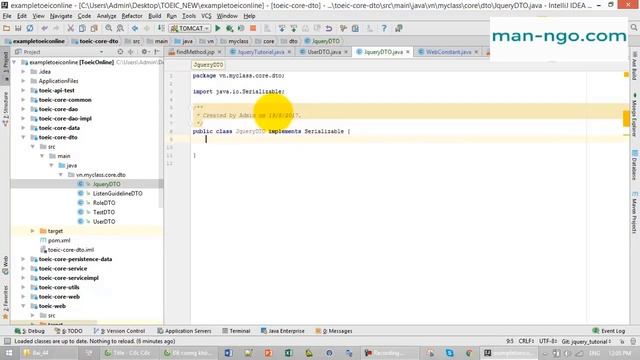Screen dimensions: 640x360
Task: Collapse the toeic-core-dto module node
Action: (23, 137)
